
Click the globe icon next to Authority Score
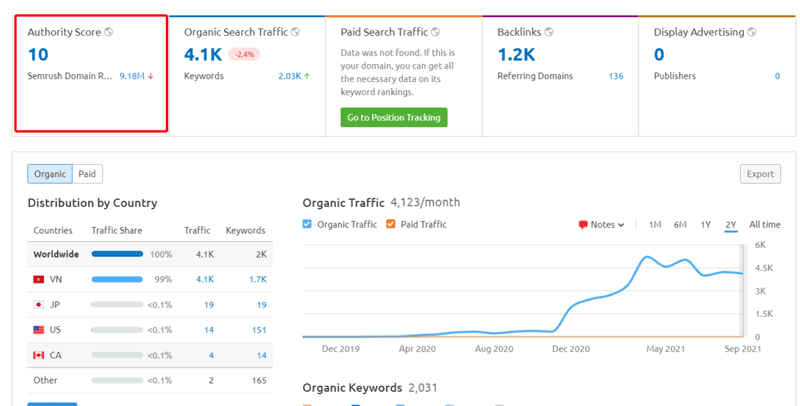point(109,32)
